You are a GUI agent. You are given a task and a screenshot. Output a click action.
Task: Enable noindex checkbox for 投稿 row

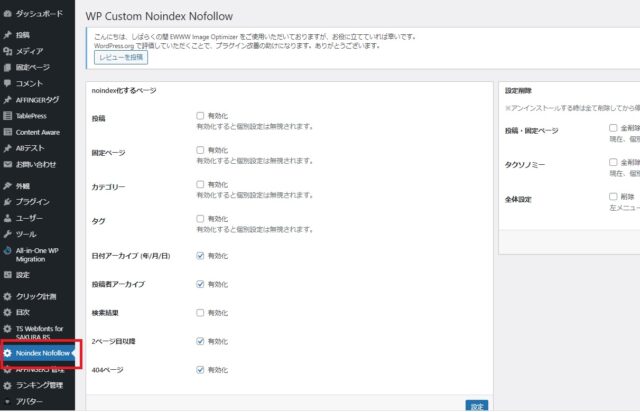coord(200,116)
